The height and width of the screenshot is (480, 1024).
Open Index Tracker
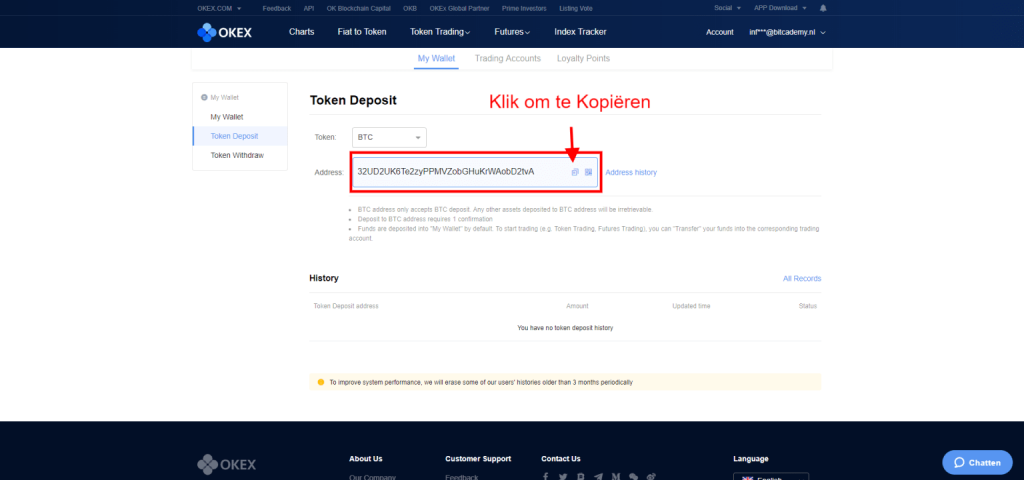(580, 32)
